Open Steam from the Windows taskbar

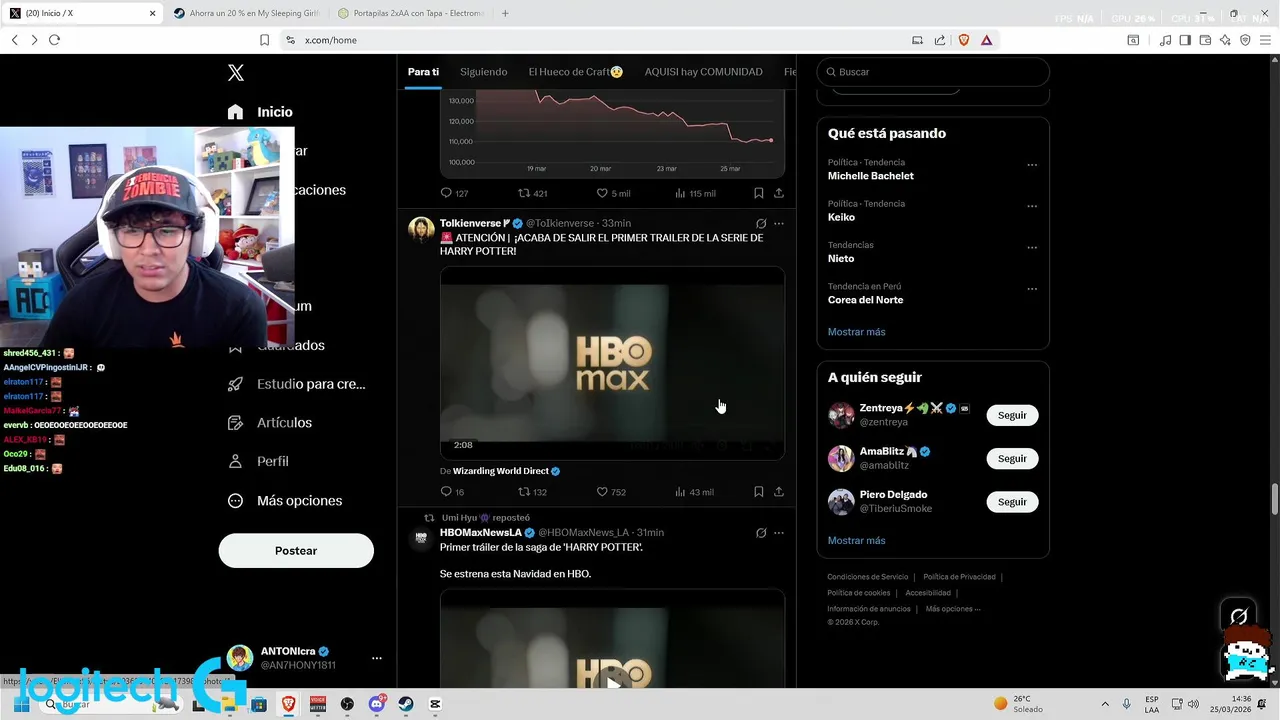(405, 704)
